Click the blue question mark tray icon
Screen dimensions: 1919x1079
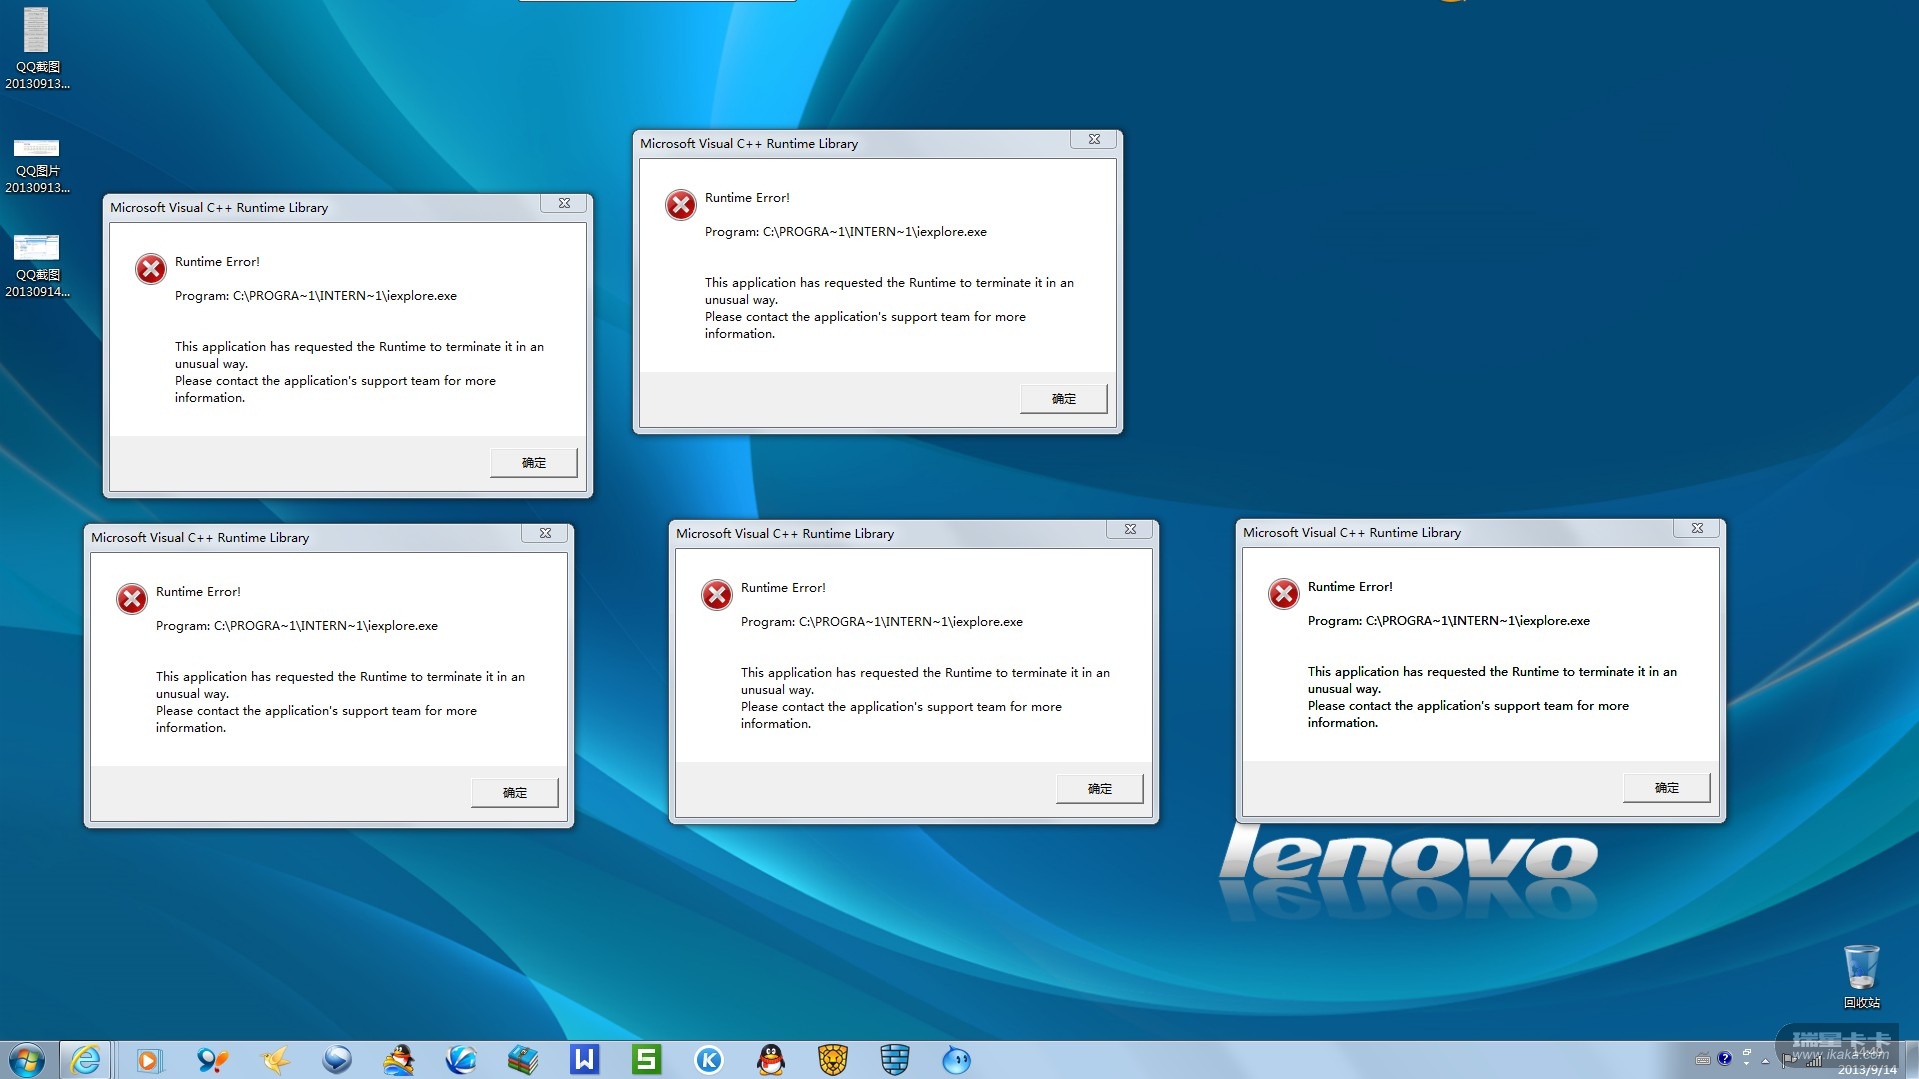pos(1725,1058)
